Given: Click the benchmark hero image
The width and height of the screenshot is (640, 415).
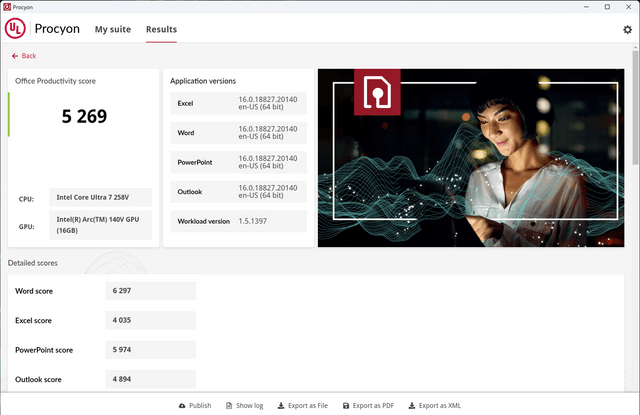Looking at the screenshot, I should pos(471,158).
